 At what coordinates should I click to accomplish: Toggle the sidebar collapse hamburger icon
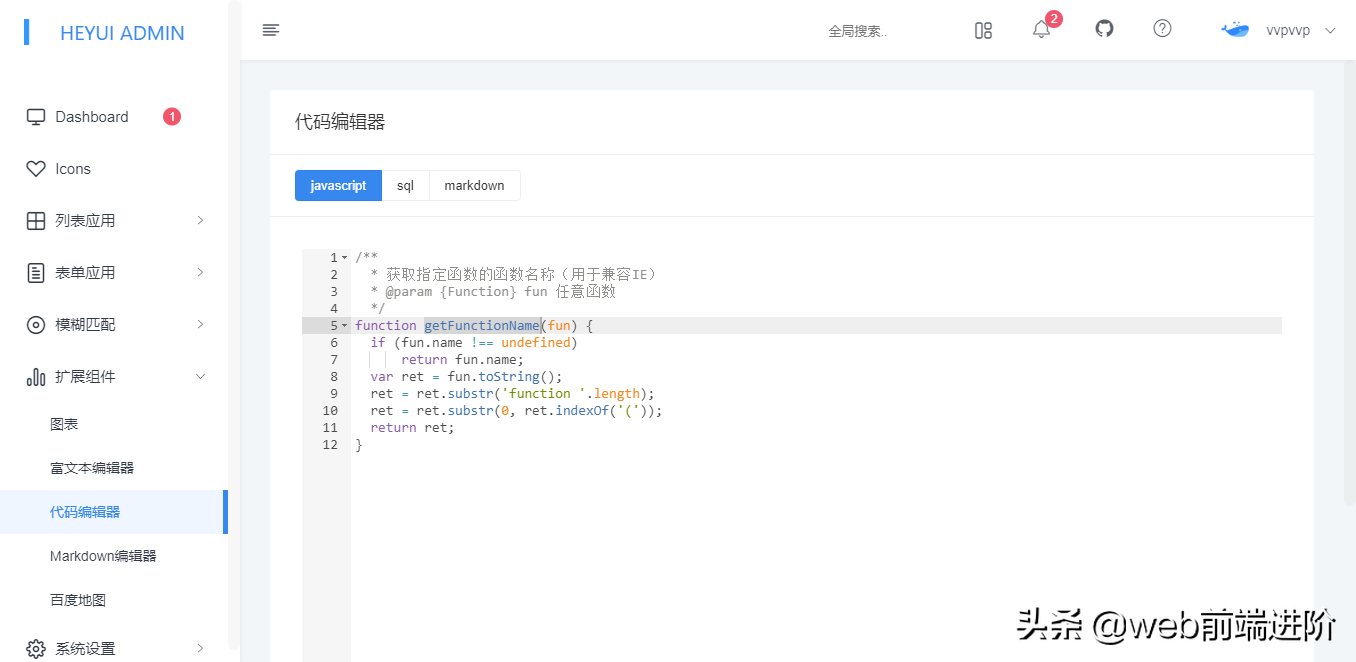(271, 30)
